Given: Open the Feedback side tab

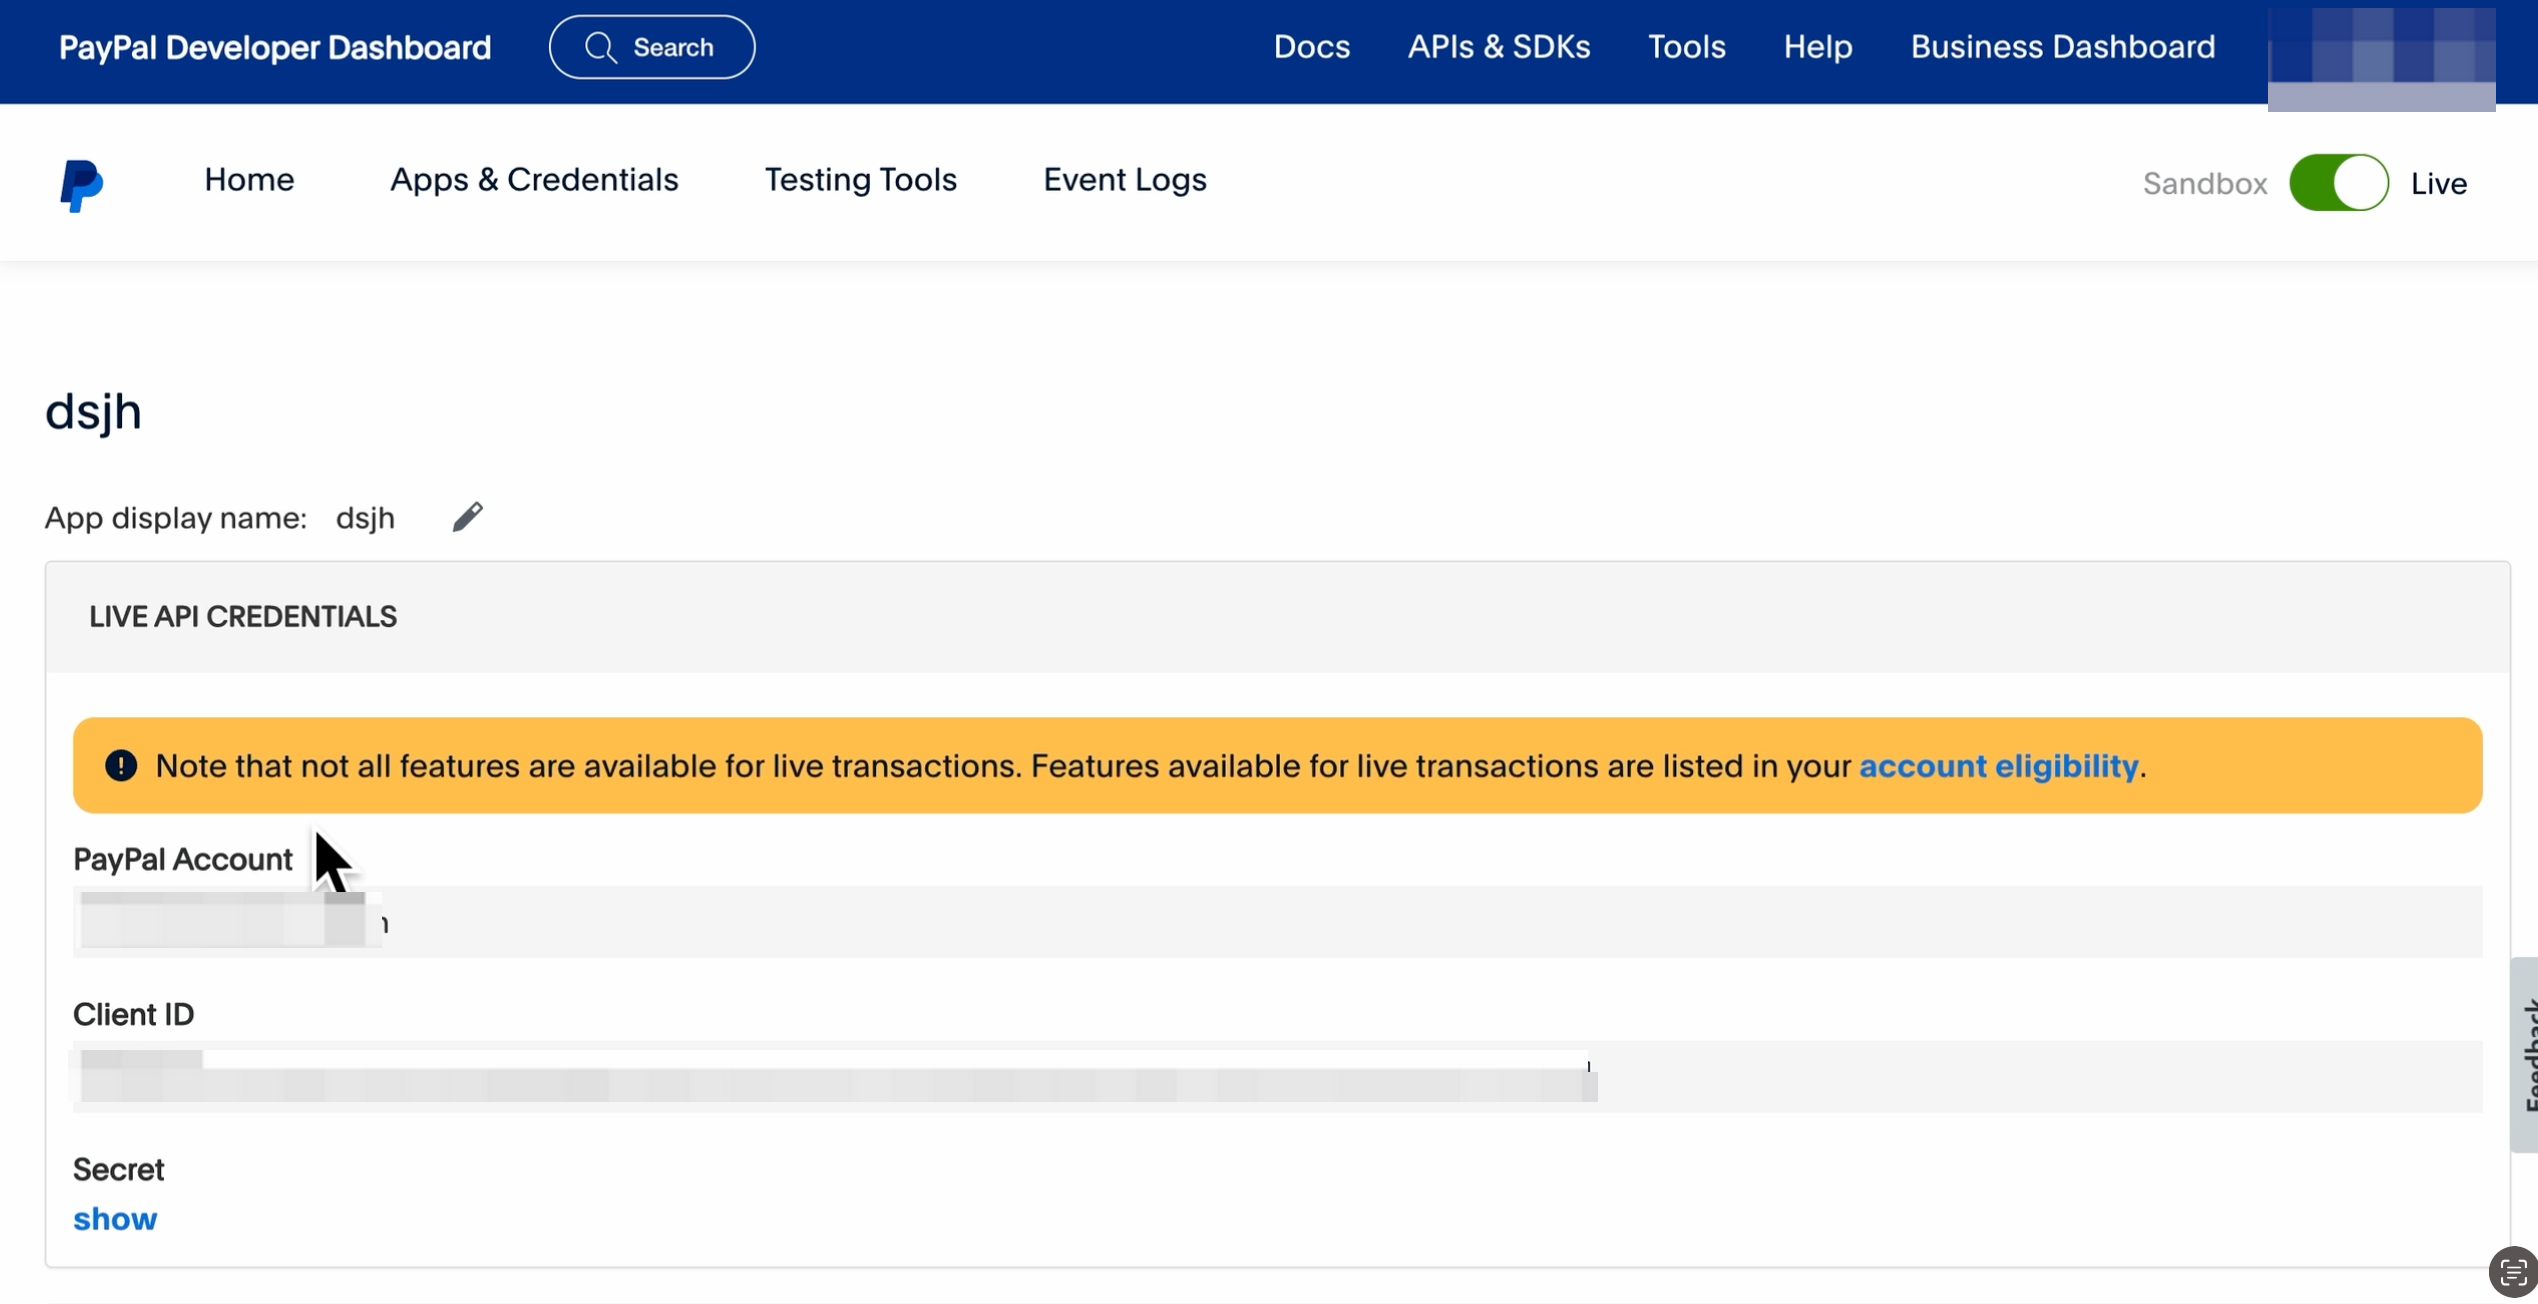Looking at the screenshot, I should tap(2526, 1055).
